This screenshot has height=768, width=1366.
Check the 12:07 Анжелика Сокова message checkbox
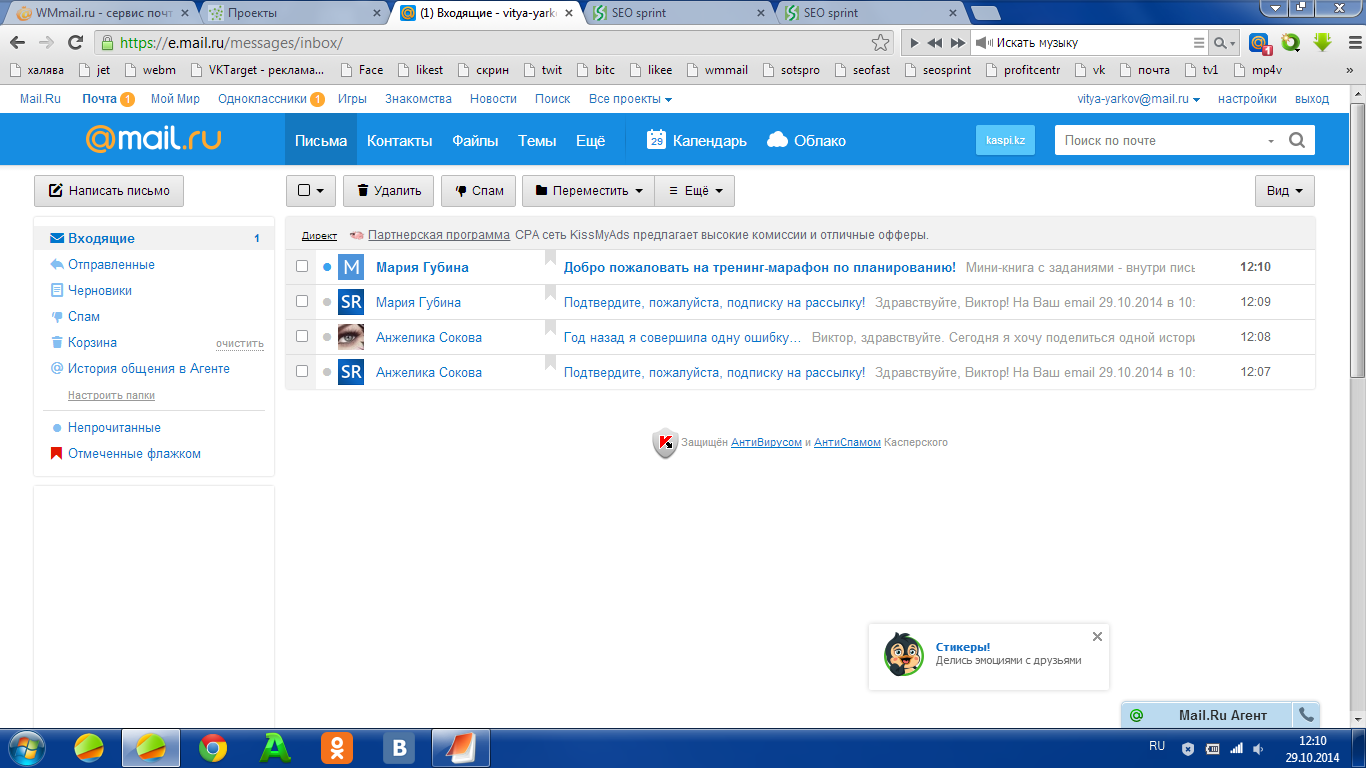[302, 372]
